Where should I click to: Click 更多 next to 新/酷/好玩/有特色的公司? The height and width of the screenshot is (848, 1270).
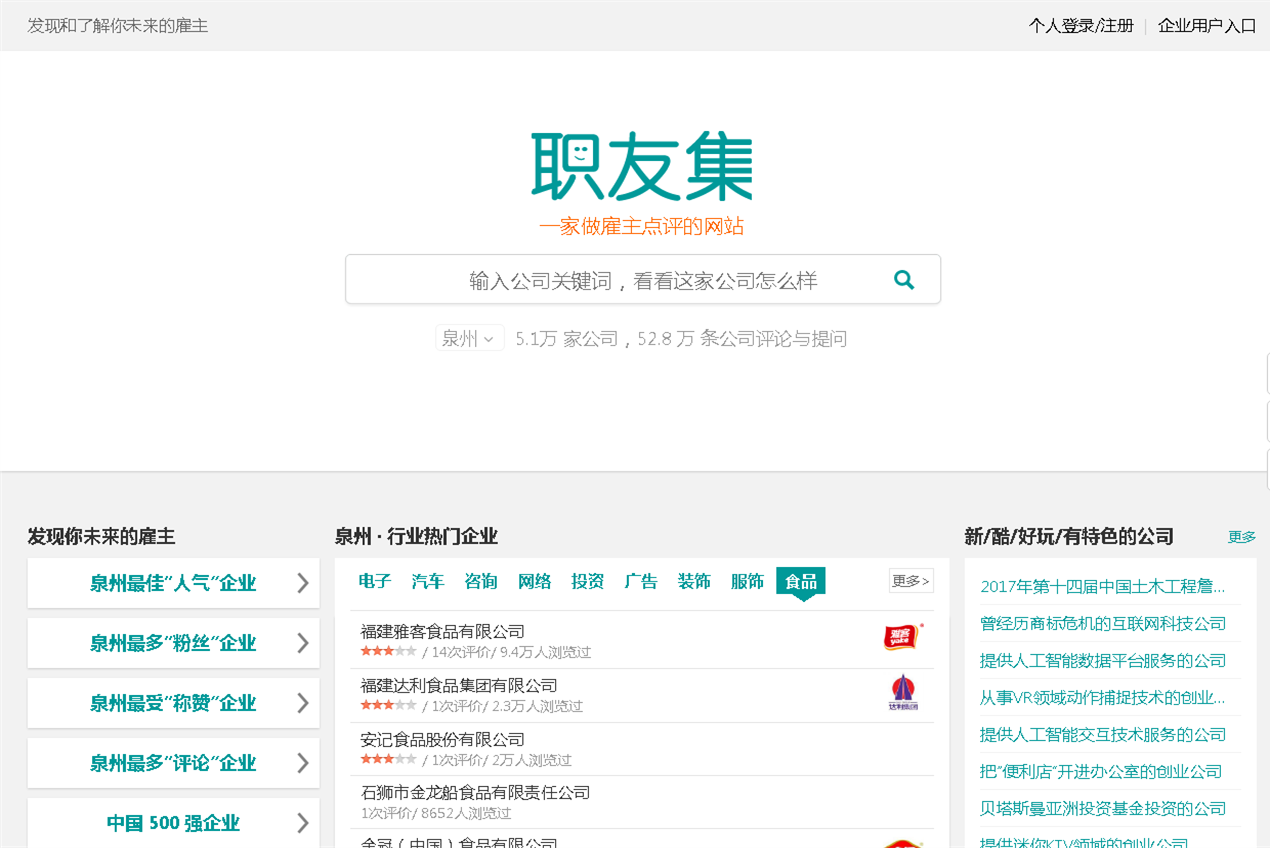[1242, 537]
